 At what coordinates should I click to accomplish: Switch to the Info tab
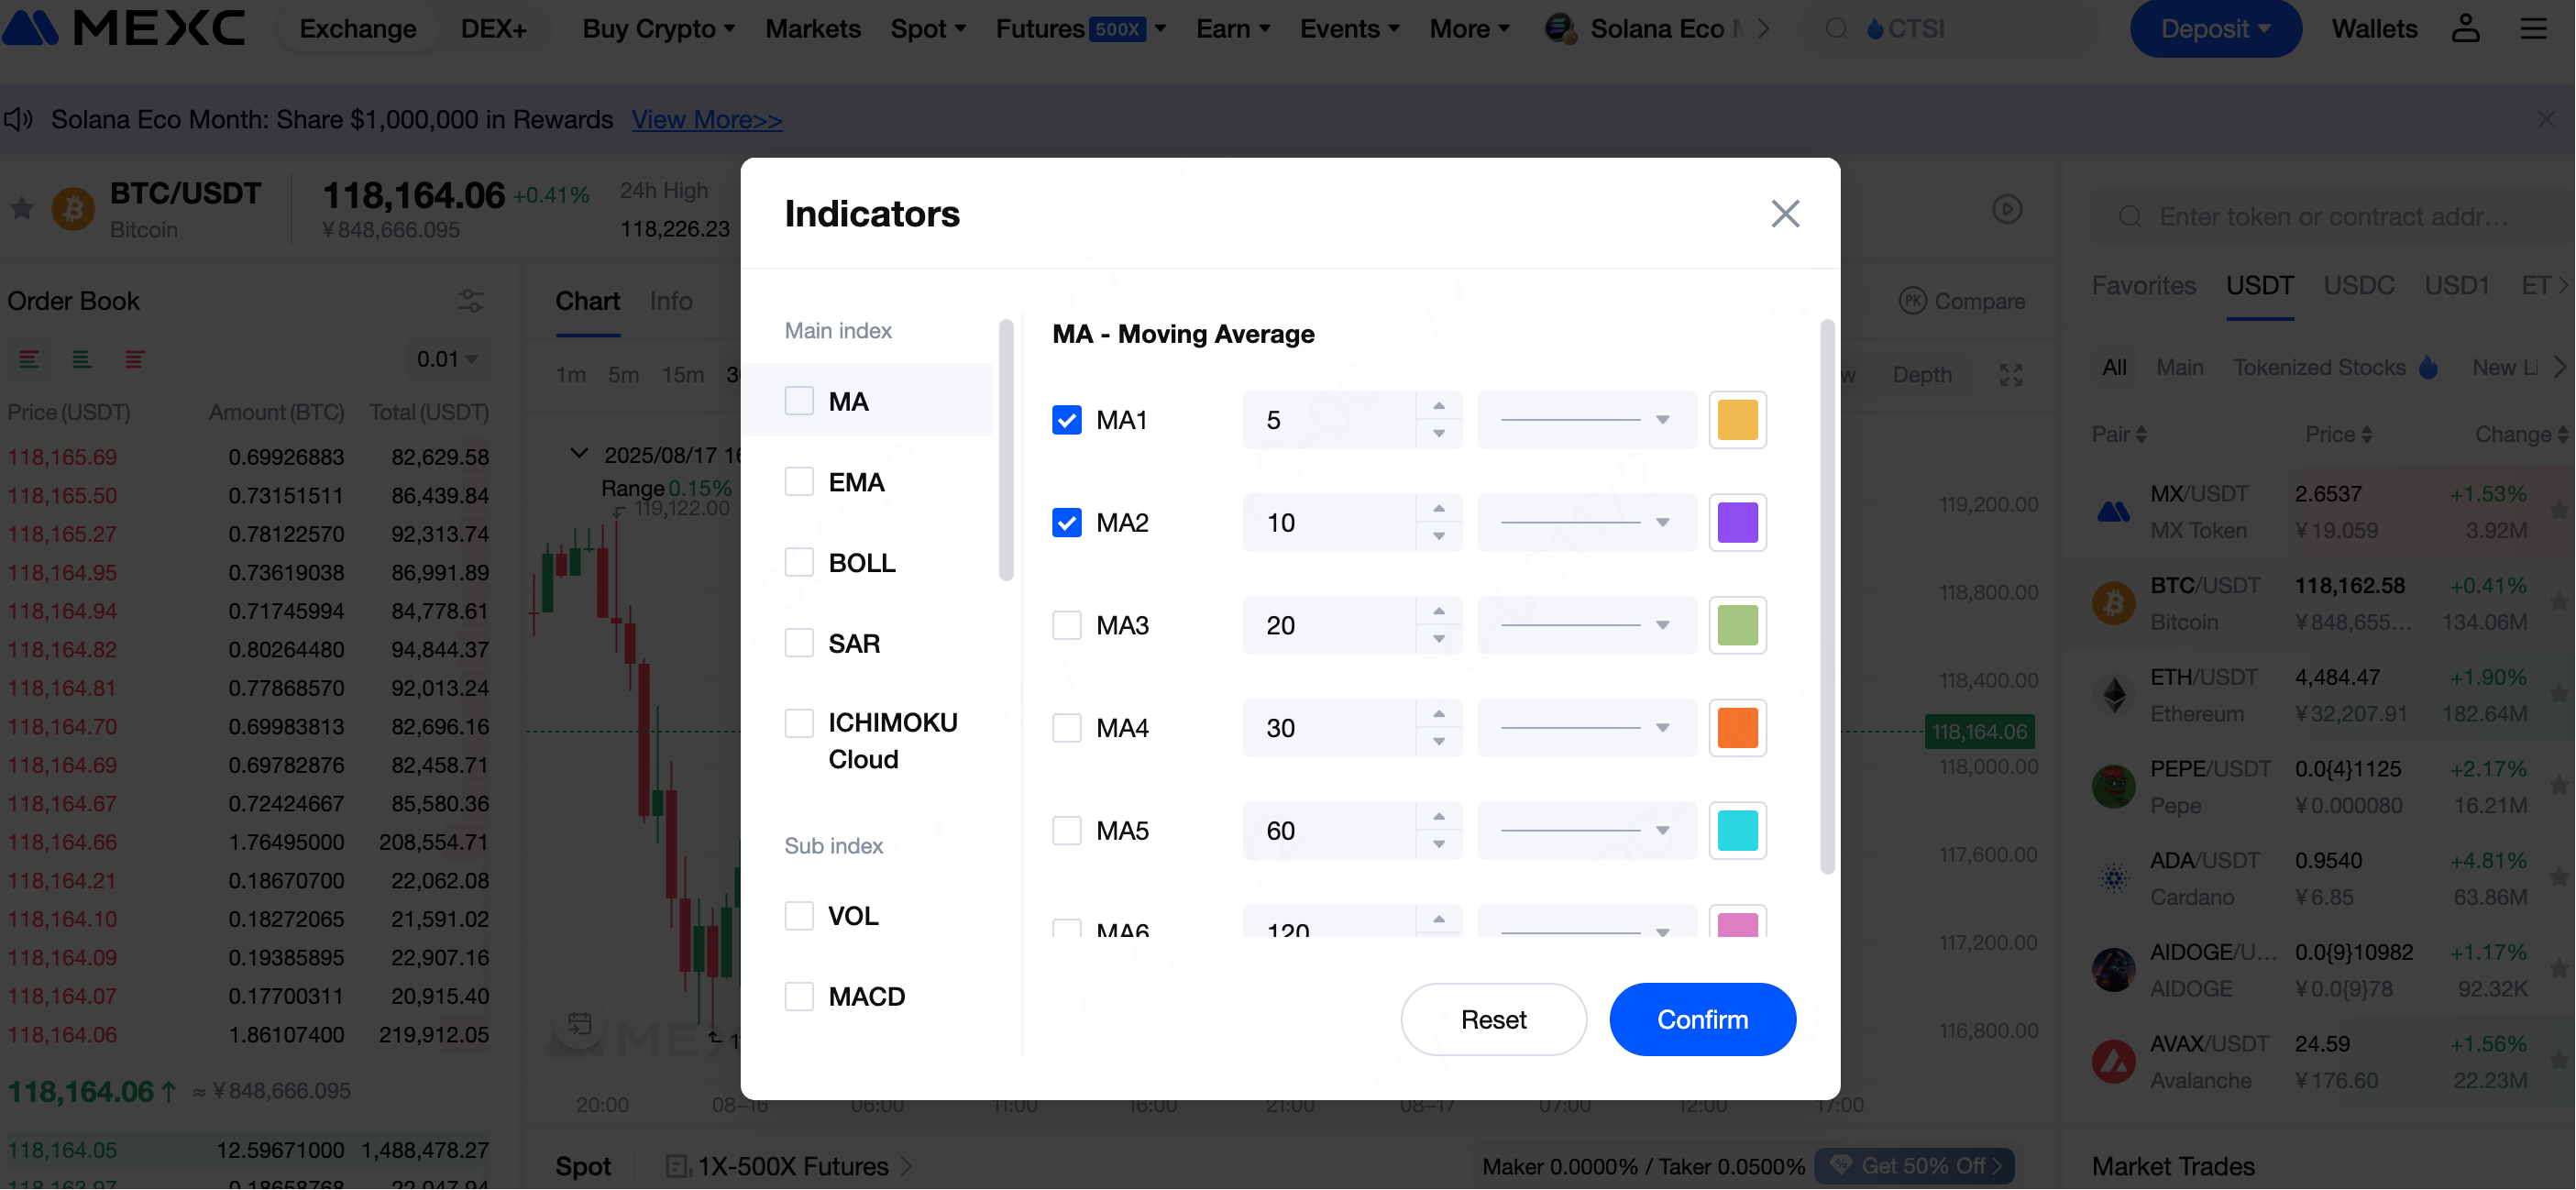pyautogui.click(x=670, y=301)
